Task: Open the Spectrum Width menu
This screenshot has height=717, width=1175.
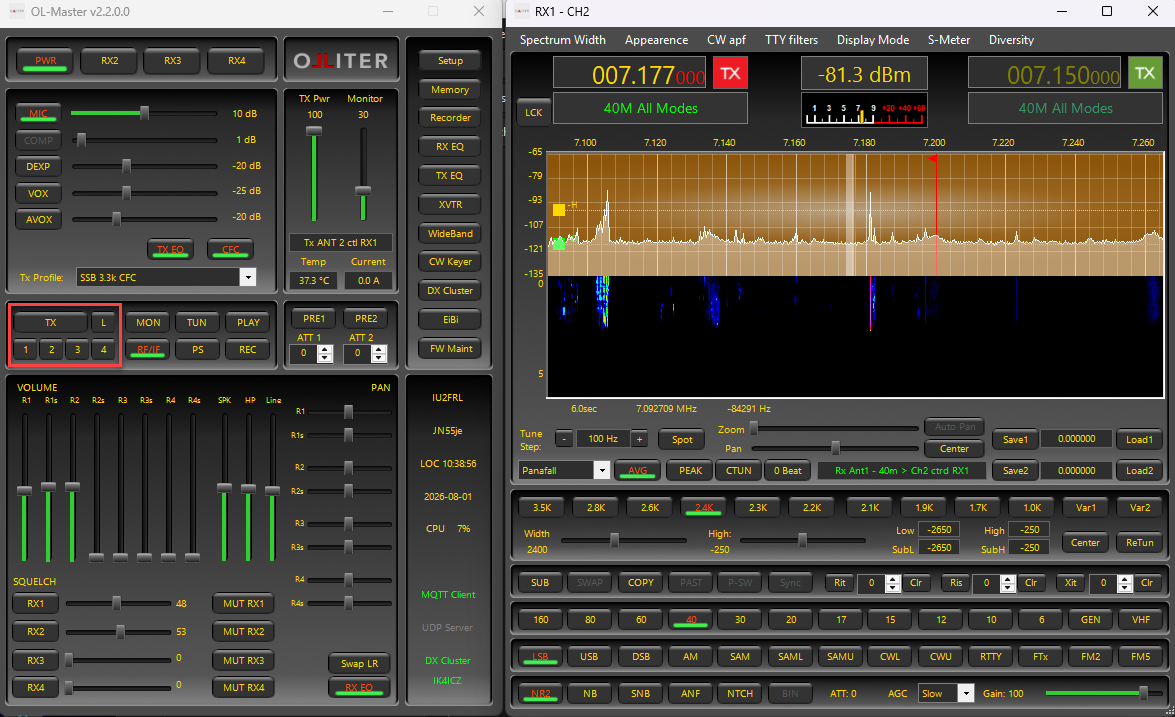Action: point(563,40)
